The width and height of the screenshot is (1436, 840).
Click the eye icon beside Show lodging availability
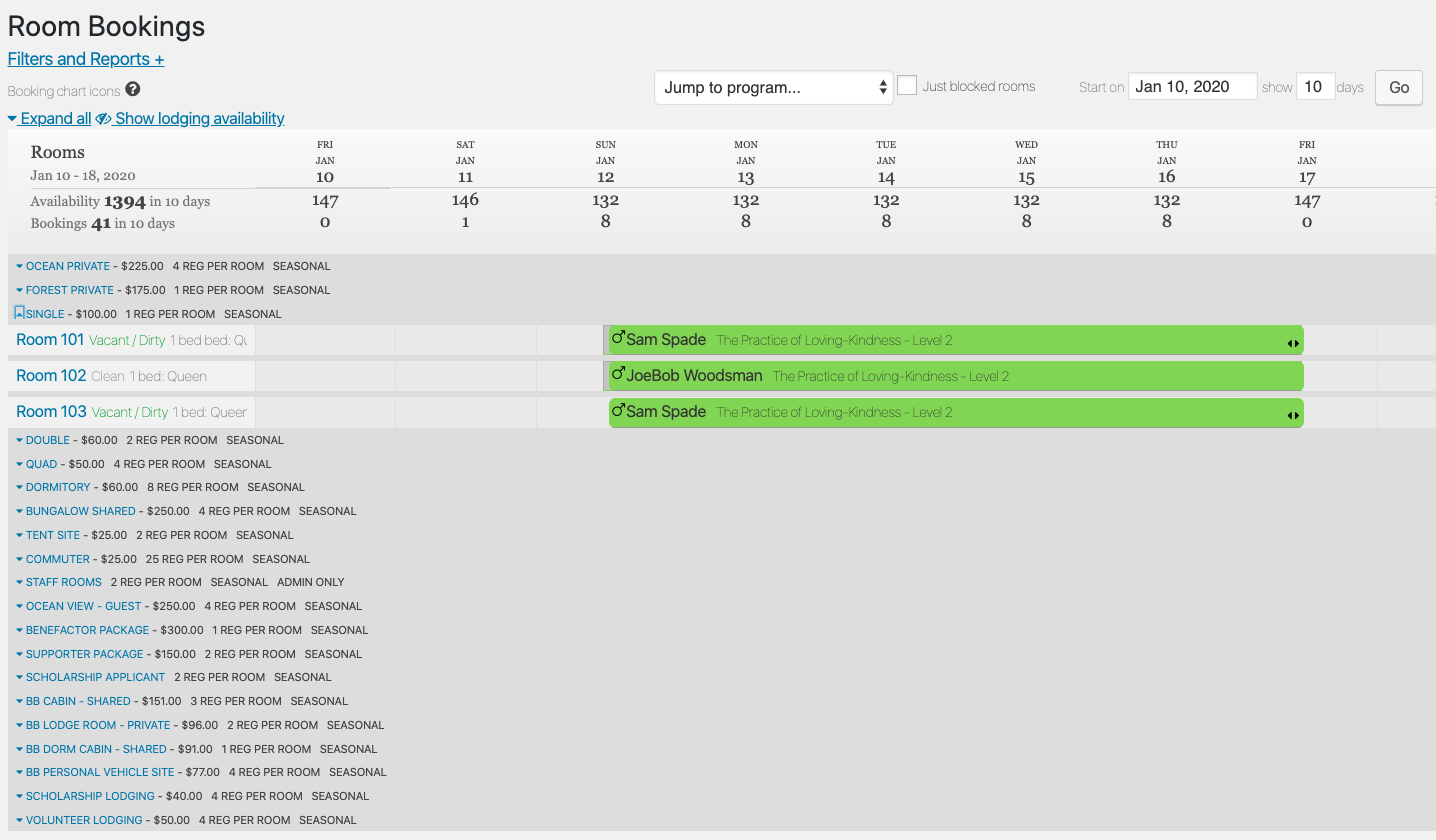pos(103,119)
